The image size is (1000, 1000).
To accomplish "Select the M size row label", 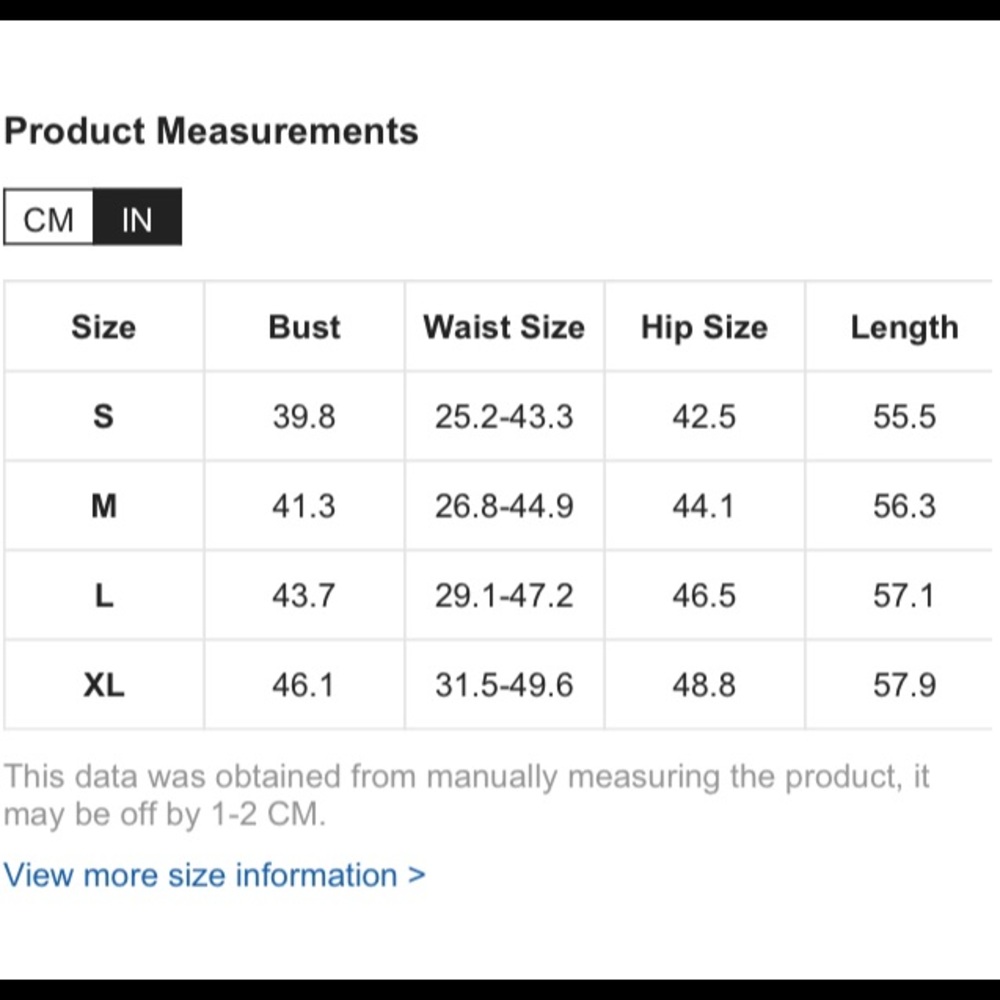I will (x=104, y=506).
